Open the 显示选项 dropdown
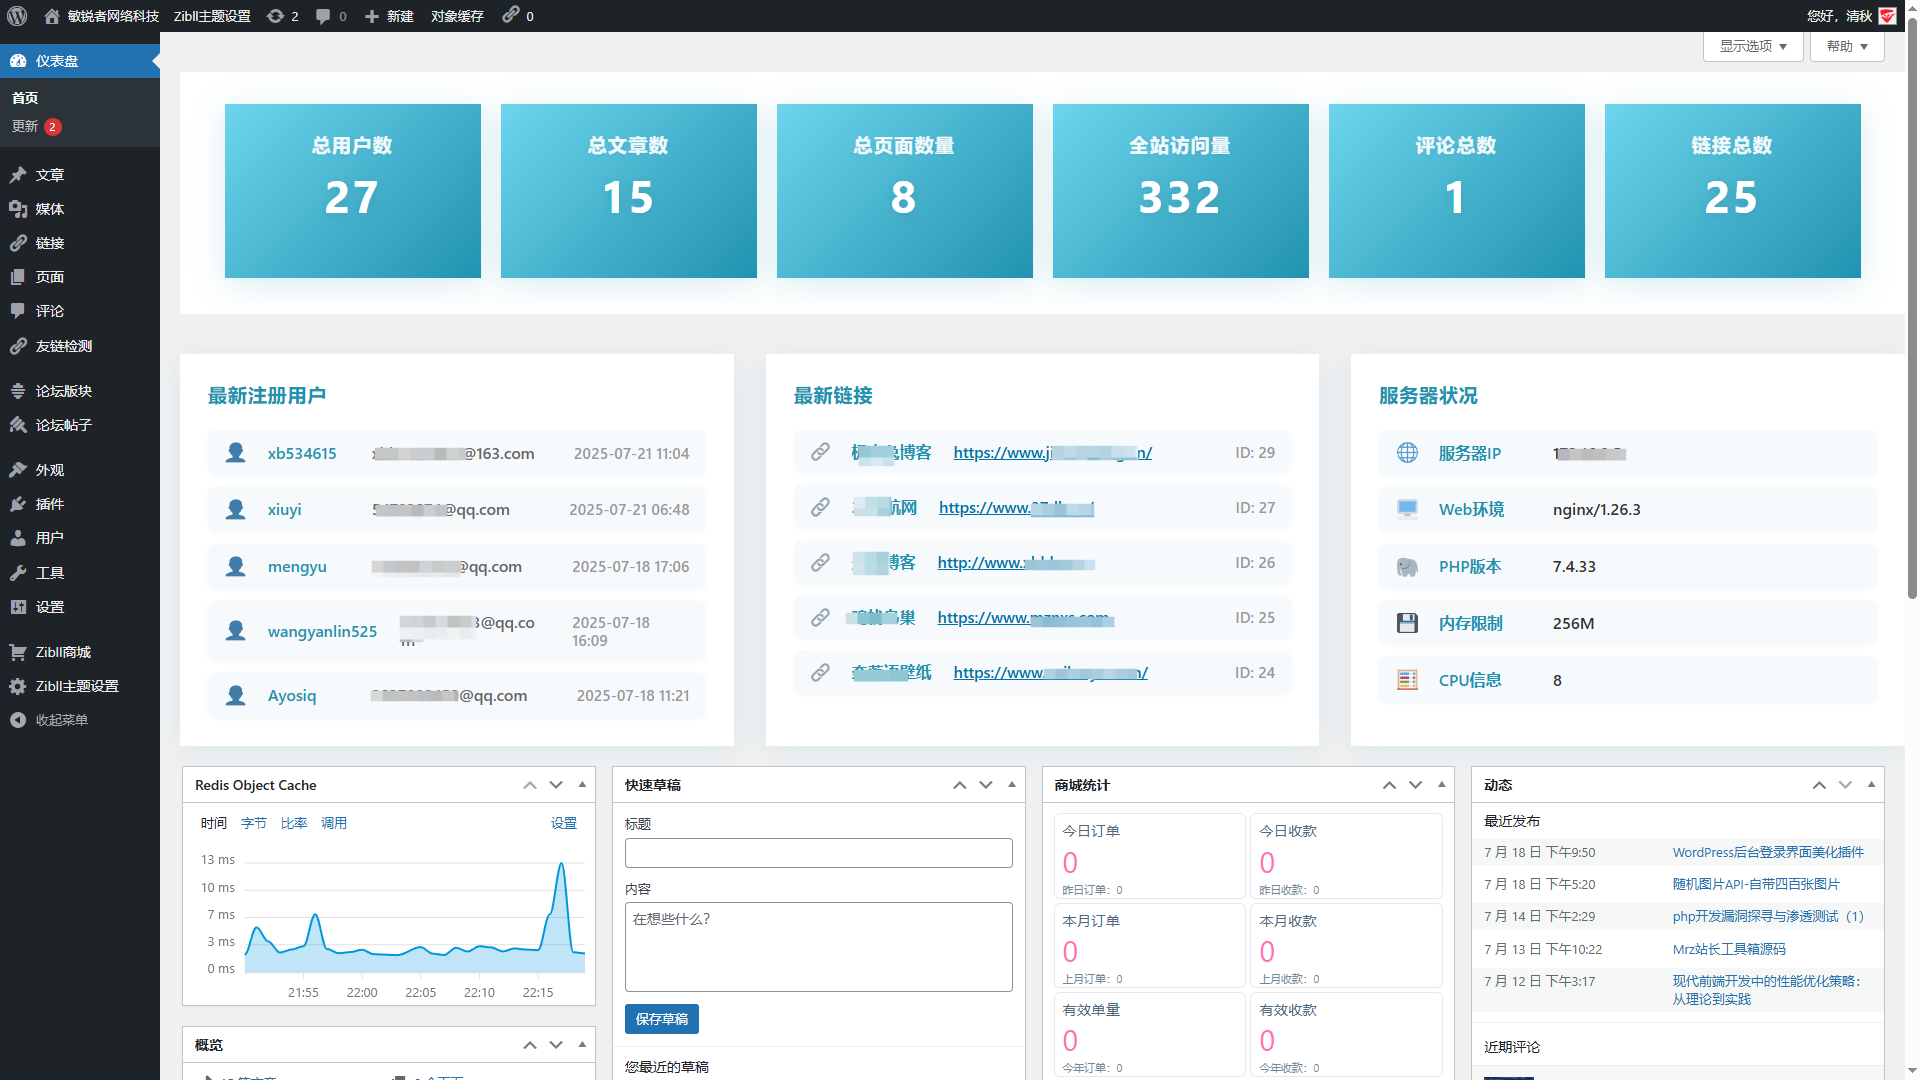This screenshot has height=1080, width=1920. [x=1752, y=46]
